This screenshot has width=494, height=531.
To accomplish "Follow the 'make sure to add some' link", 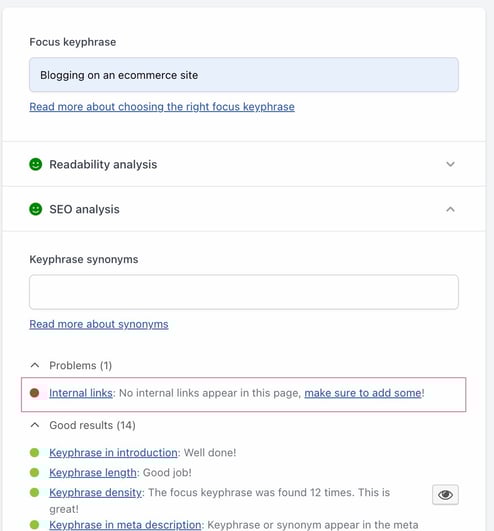I will click(x=363, y=393).
